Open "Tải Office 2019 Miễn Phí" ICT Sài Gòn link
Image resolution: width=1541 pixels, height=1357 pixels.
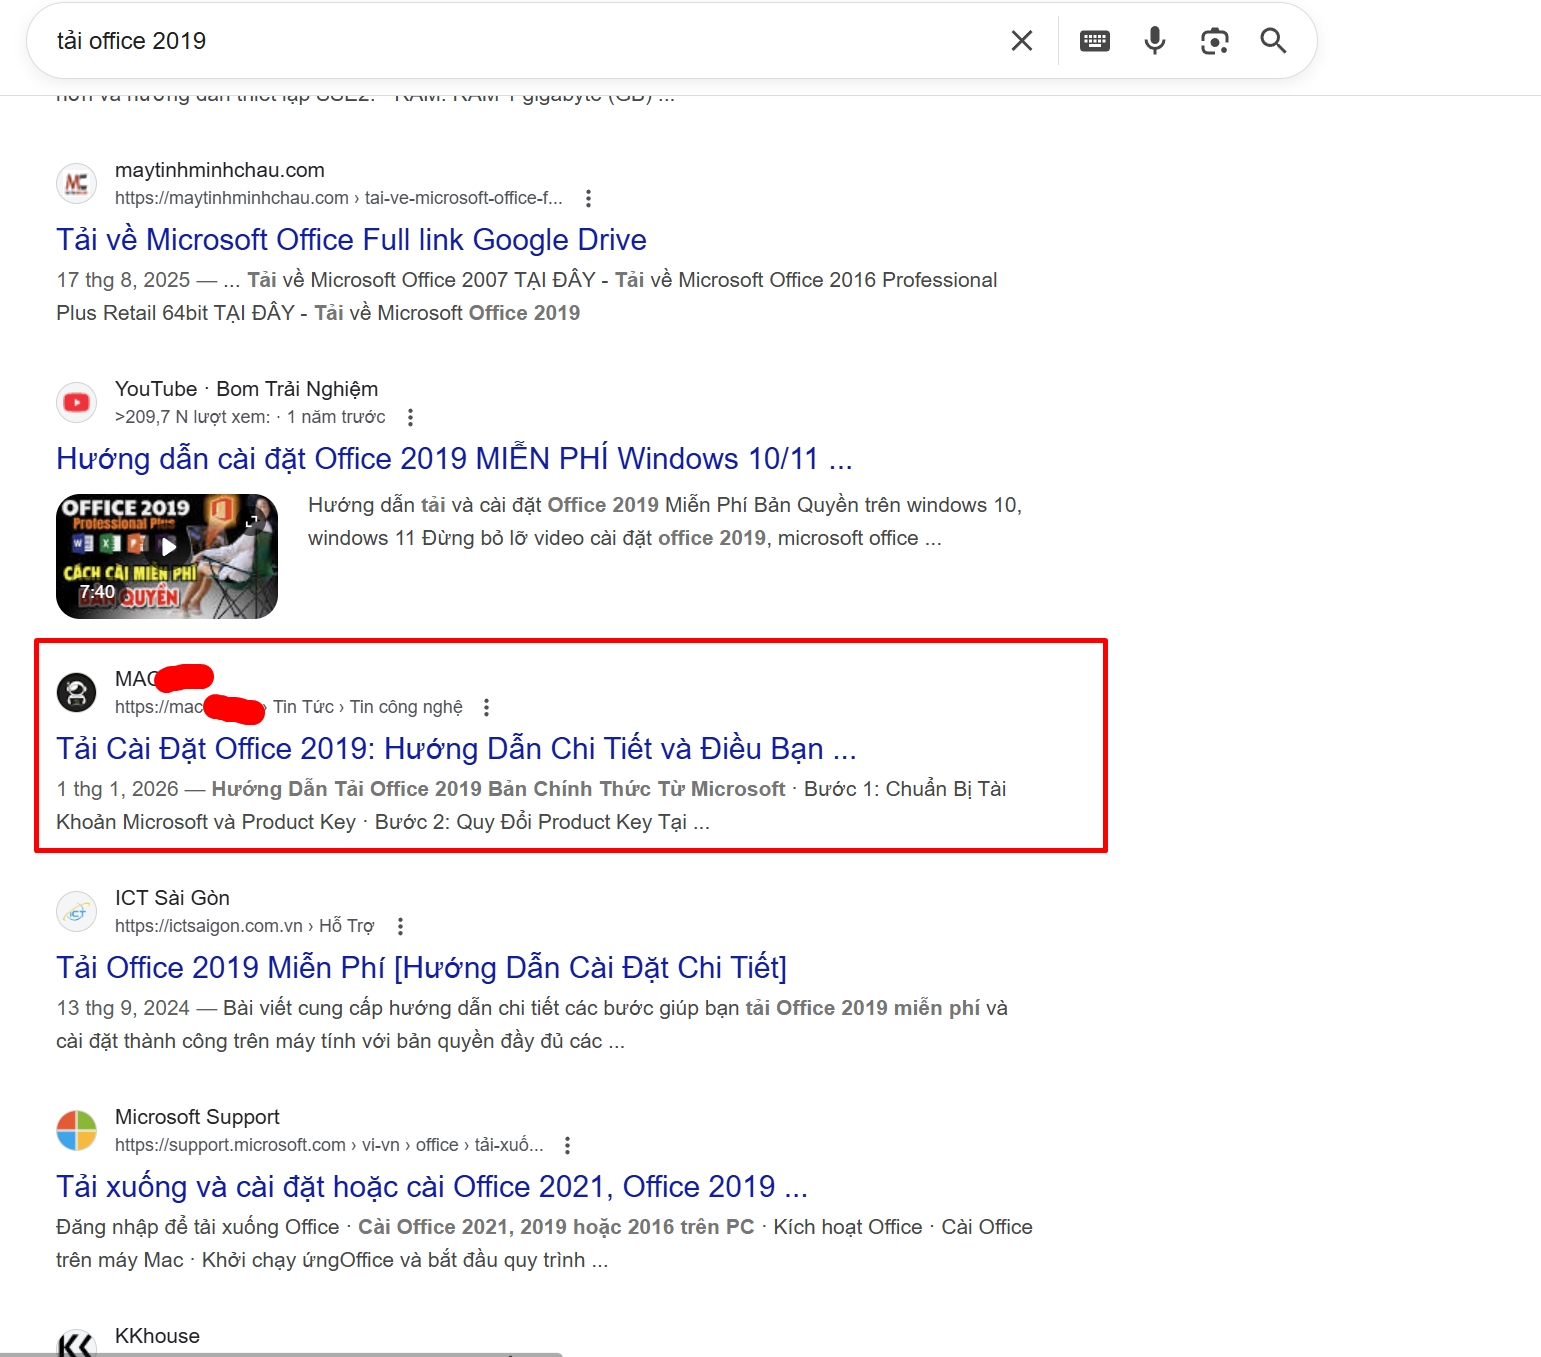pos(421,968)
